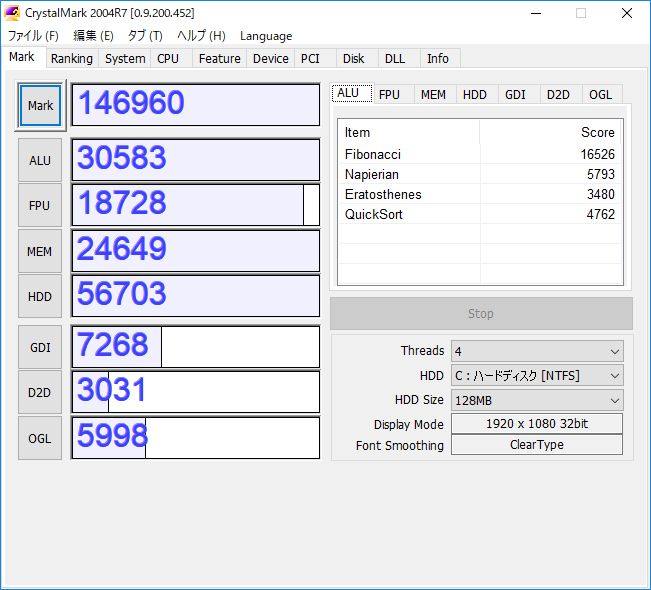Click the Stop button
The height and width of the screenshot is (590, 651).
click(x=481, y=313)
